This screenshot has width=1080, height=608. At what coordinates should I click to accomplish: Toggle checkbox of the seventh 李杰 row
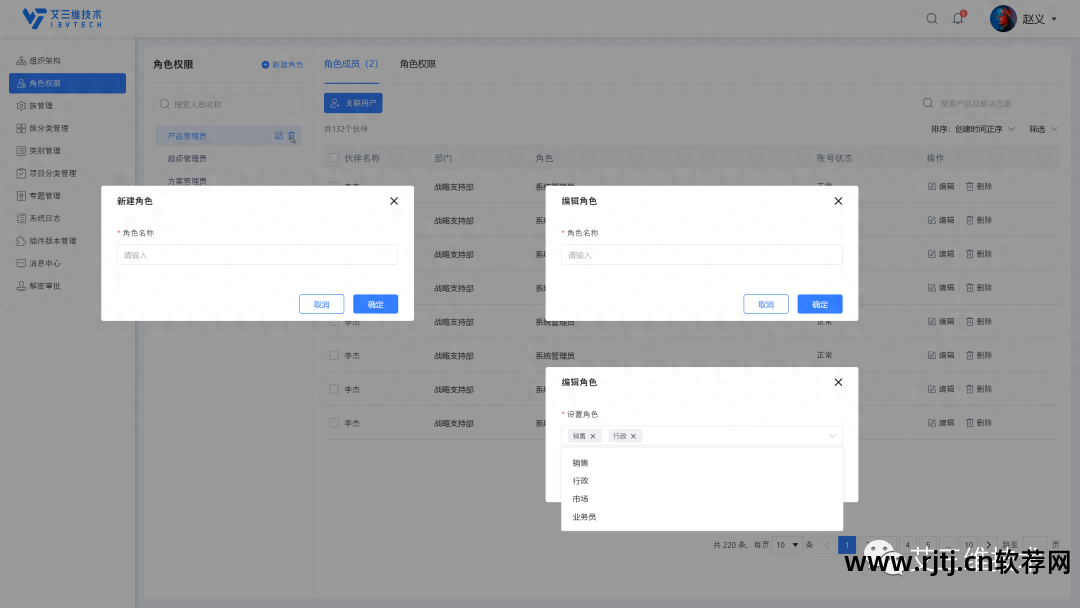point(334,389)
